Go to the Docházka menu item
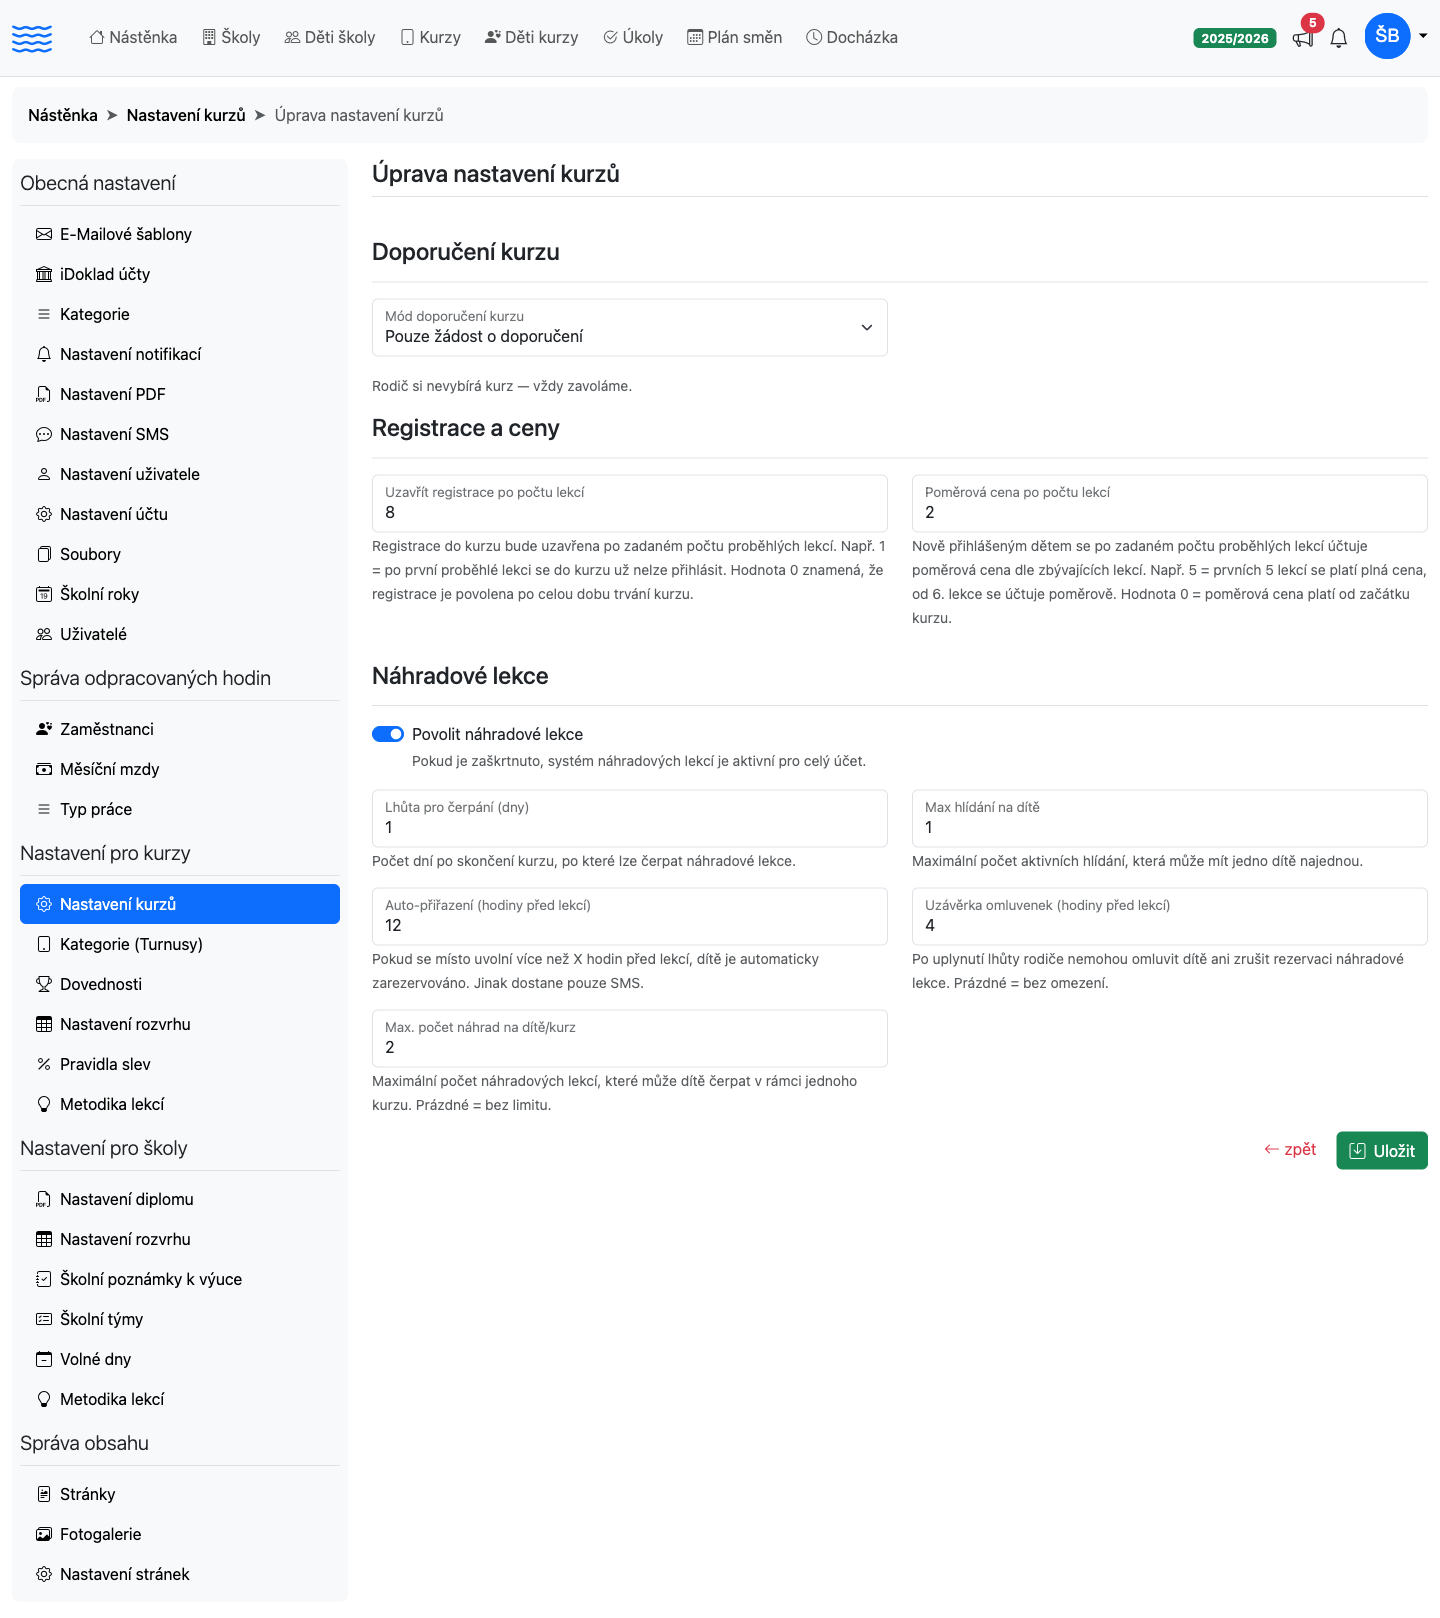 pos(852,37)
